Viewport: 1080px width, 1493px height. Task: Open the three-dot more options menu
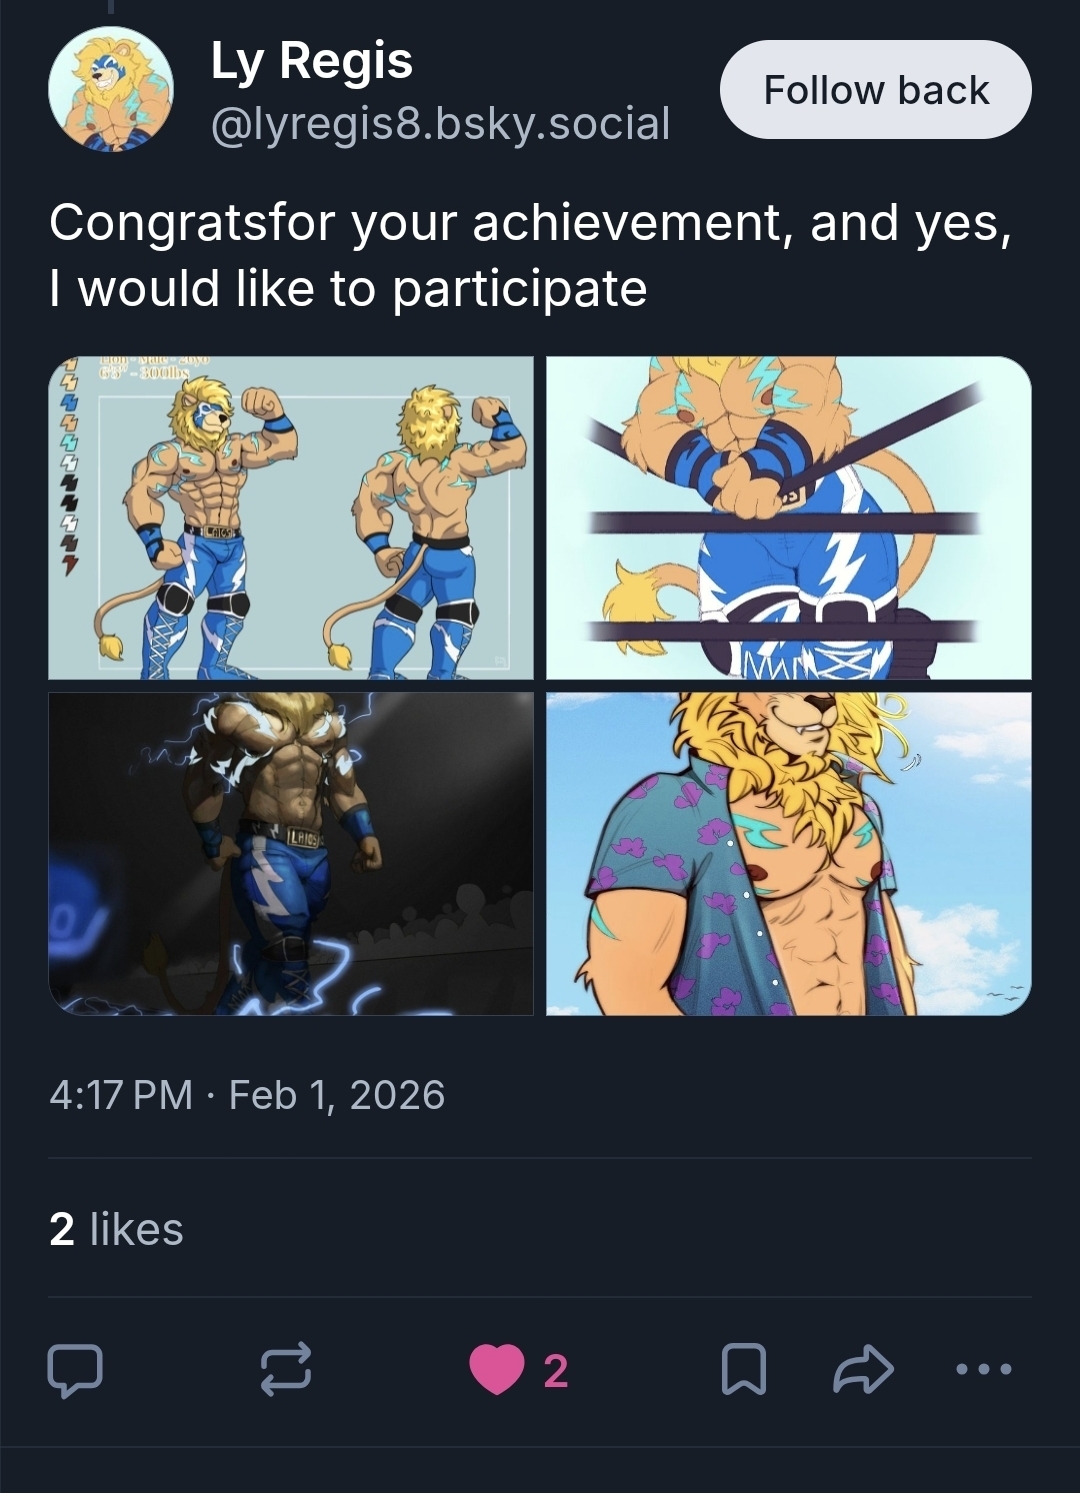[984, 1370]
